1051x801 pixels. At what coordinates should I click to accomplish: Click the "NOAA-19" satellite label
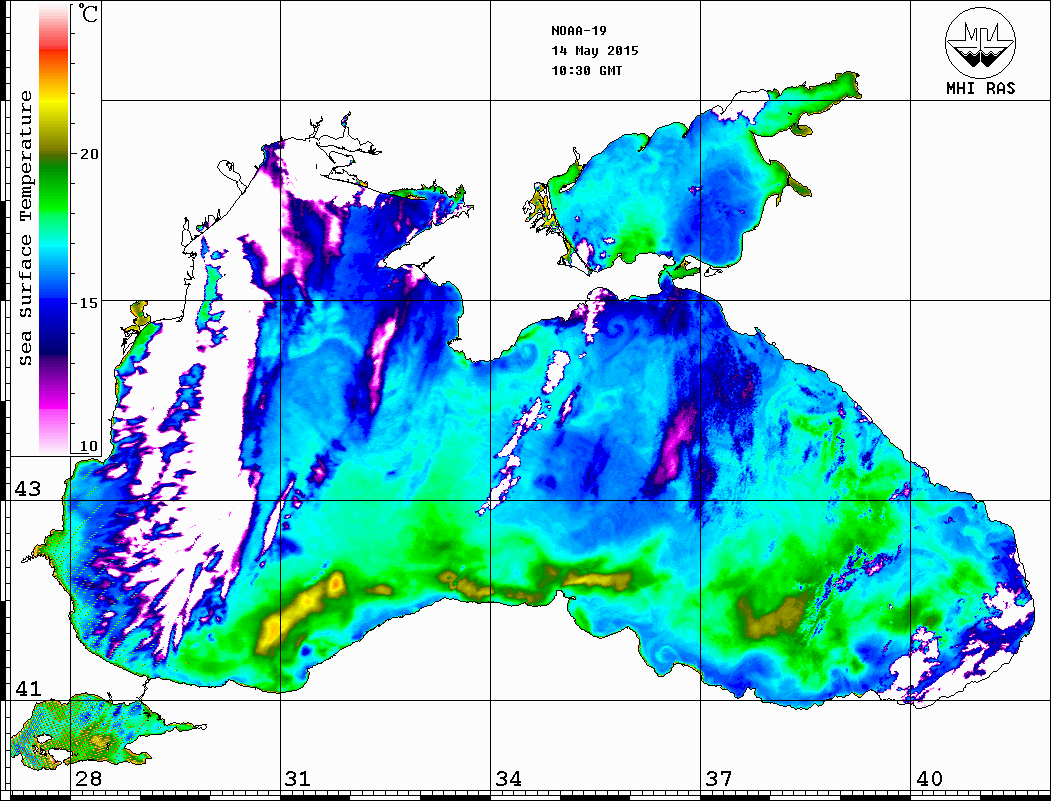pos(578,31)
